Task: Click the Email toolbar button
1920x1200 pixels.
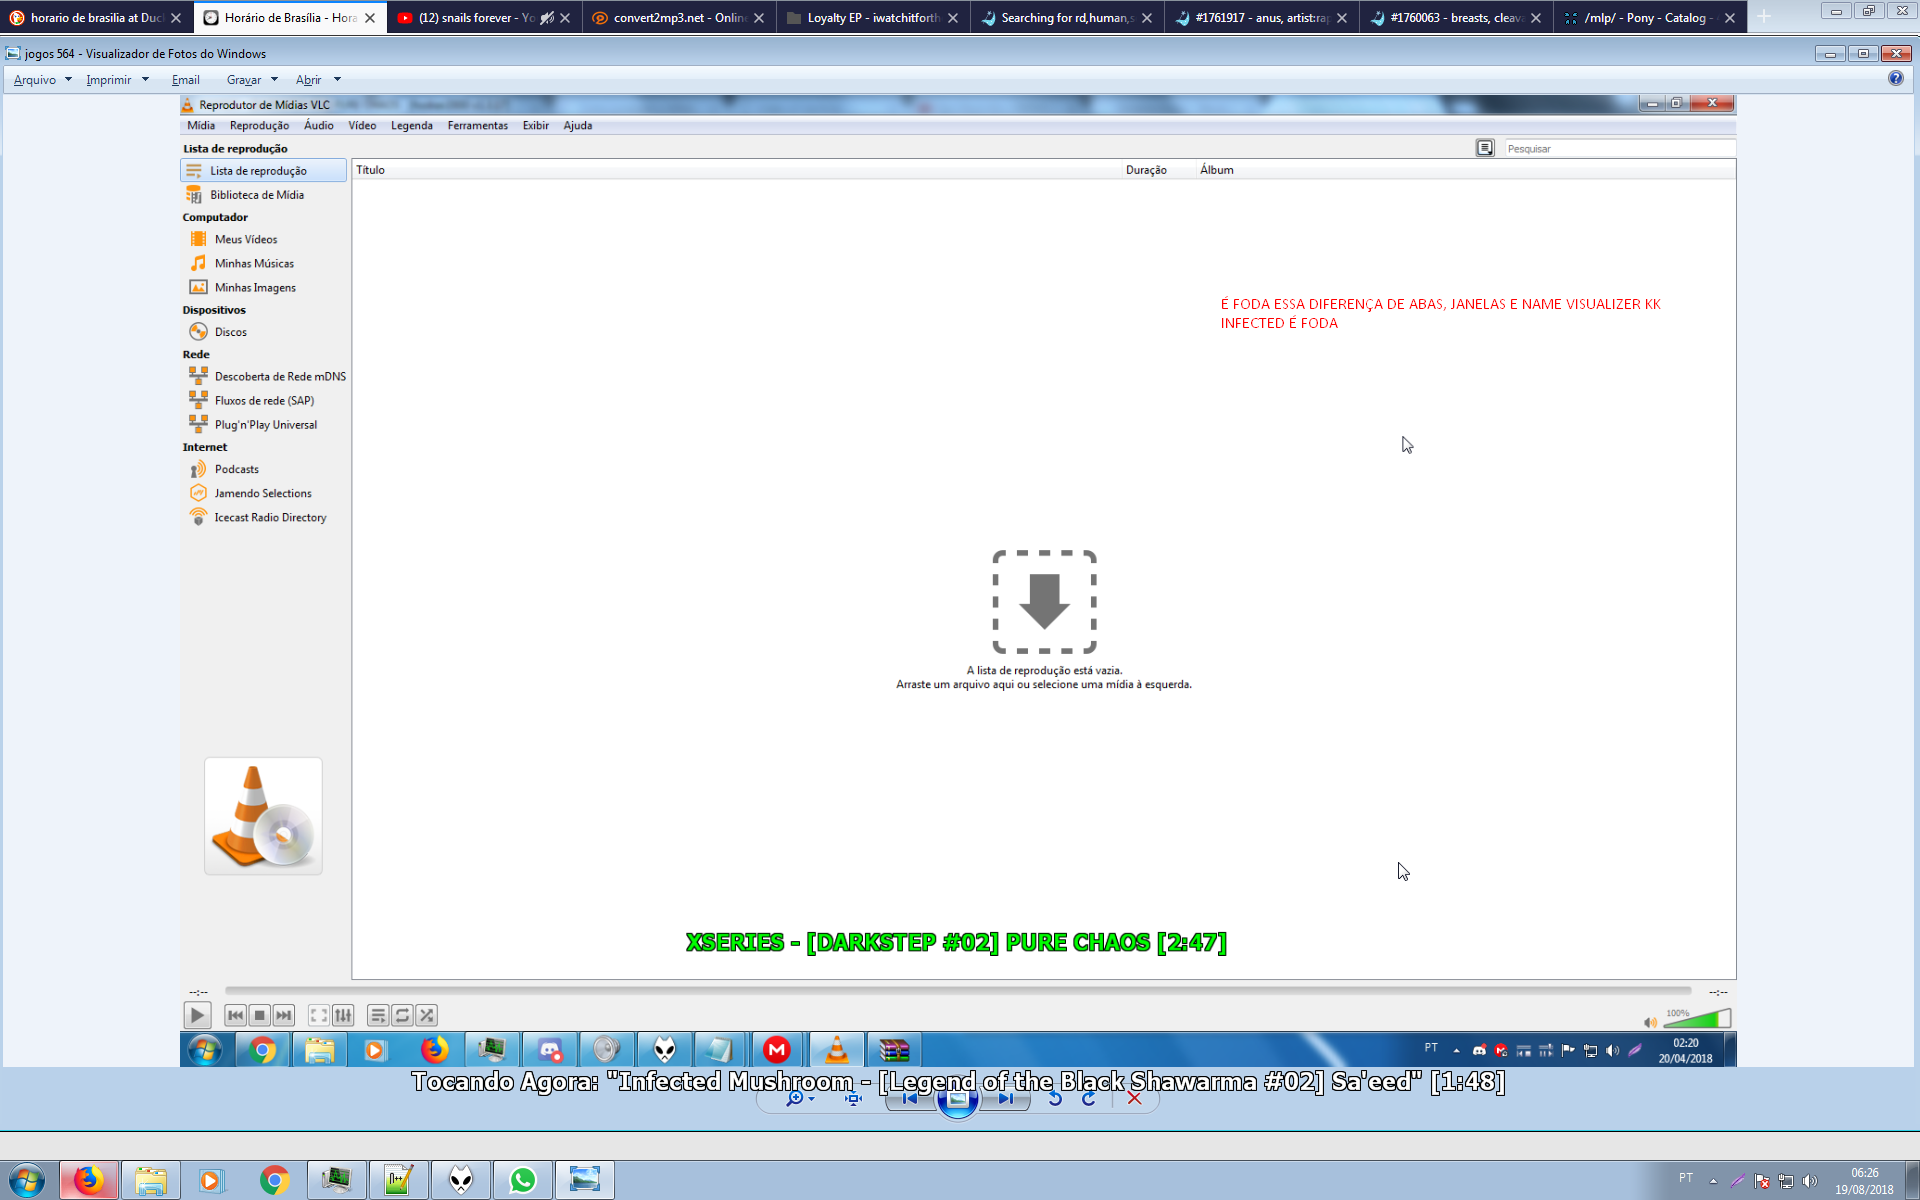Action: (185, 80)
